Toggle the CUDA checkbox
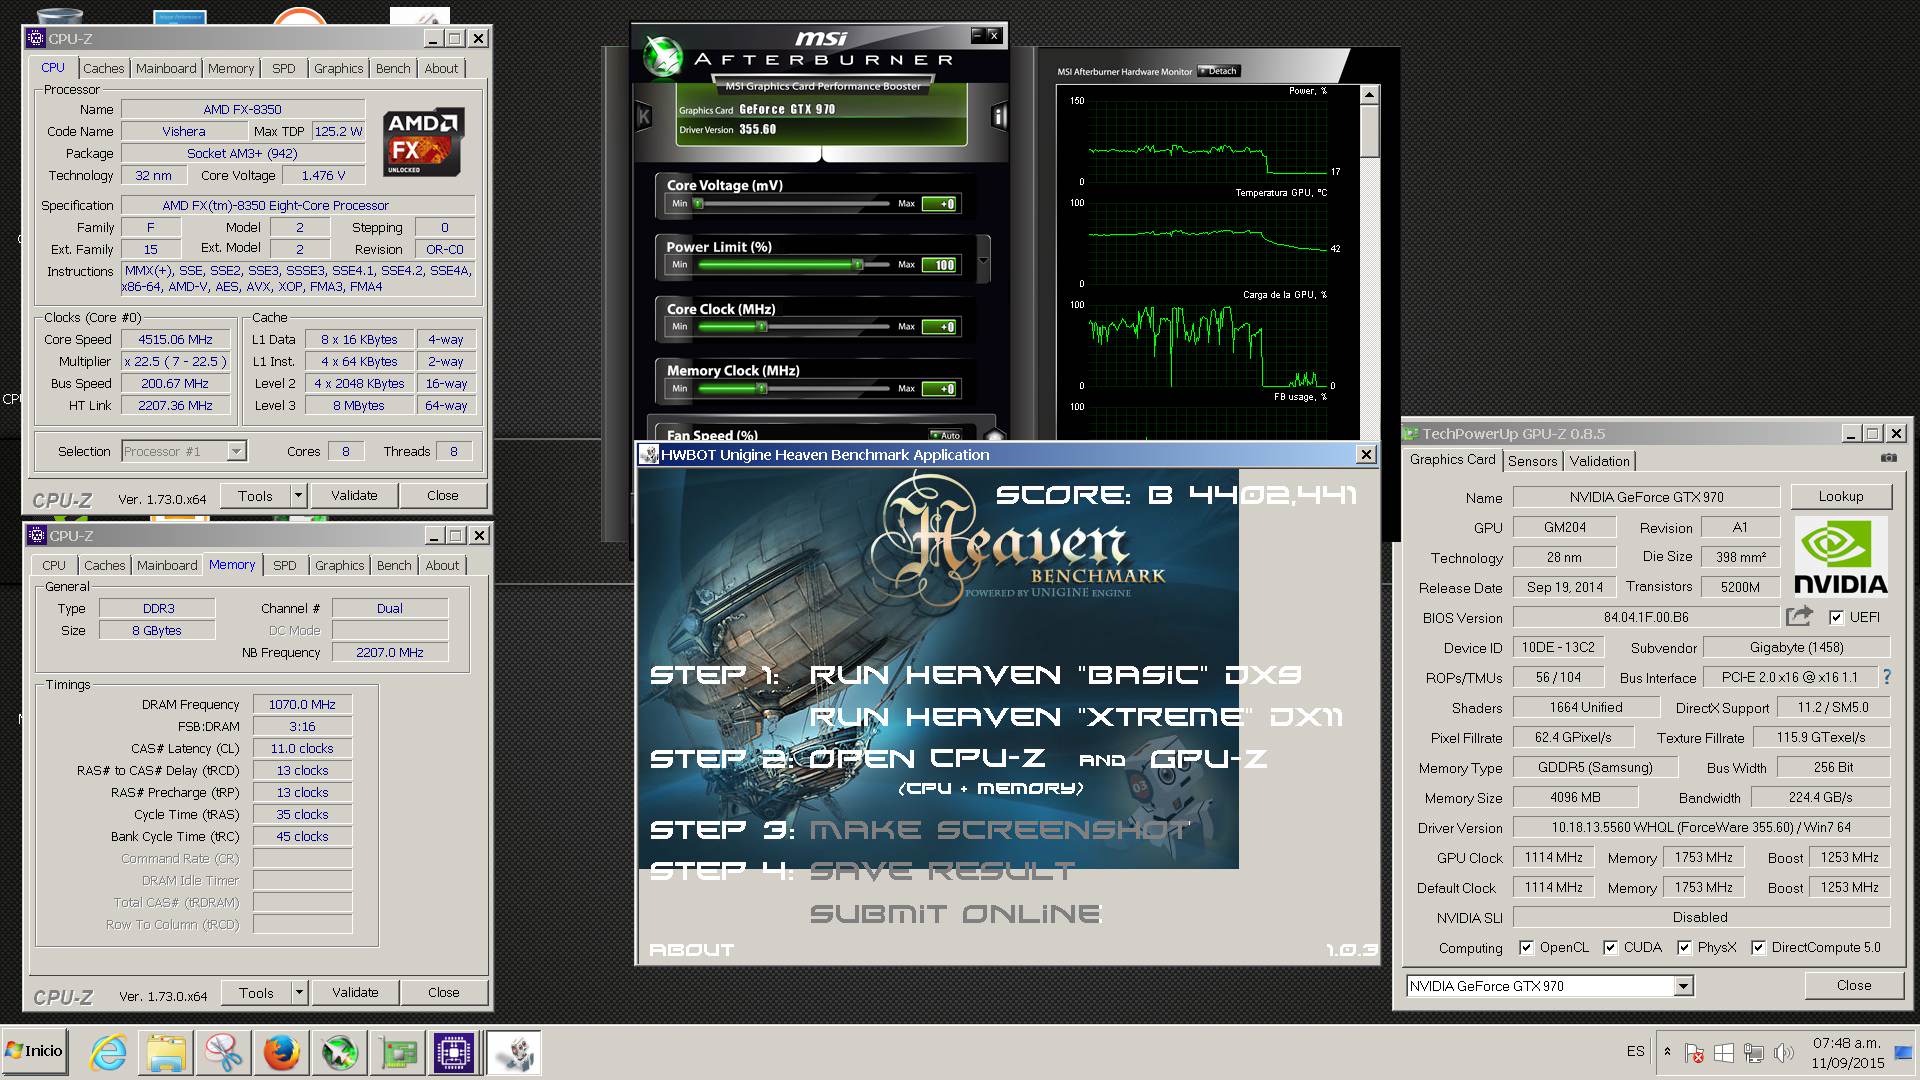 (1610, 947)
